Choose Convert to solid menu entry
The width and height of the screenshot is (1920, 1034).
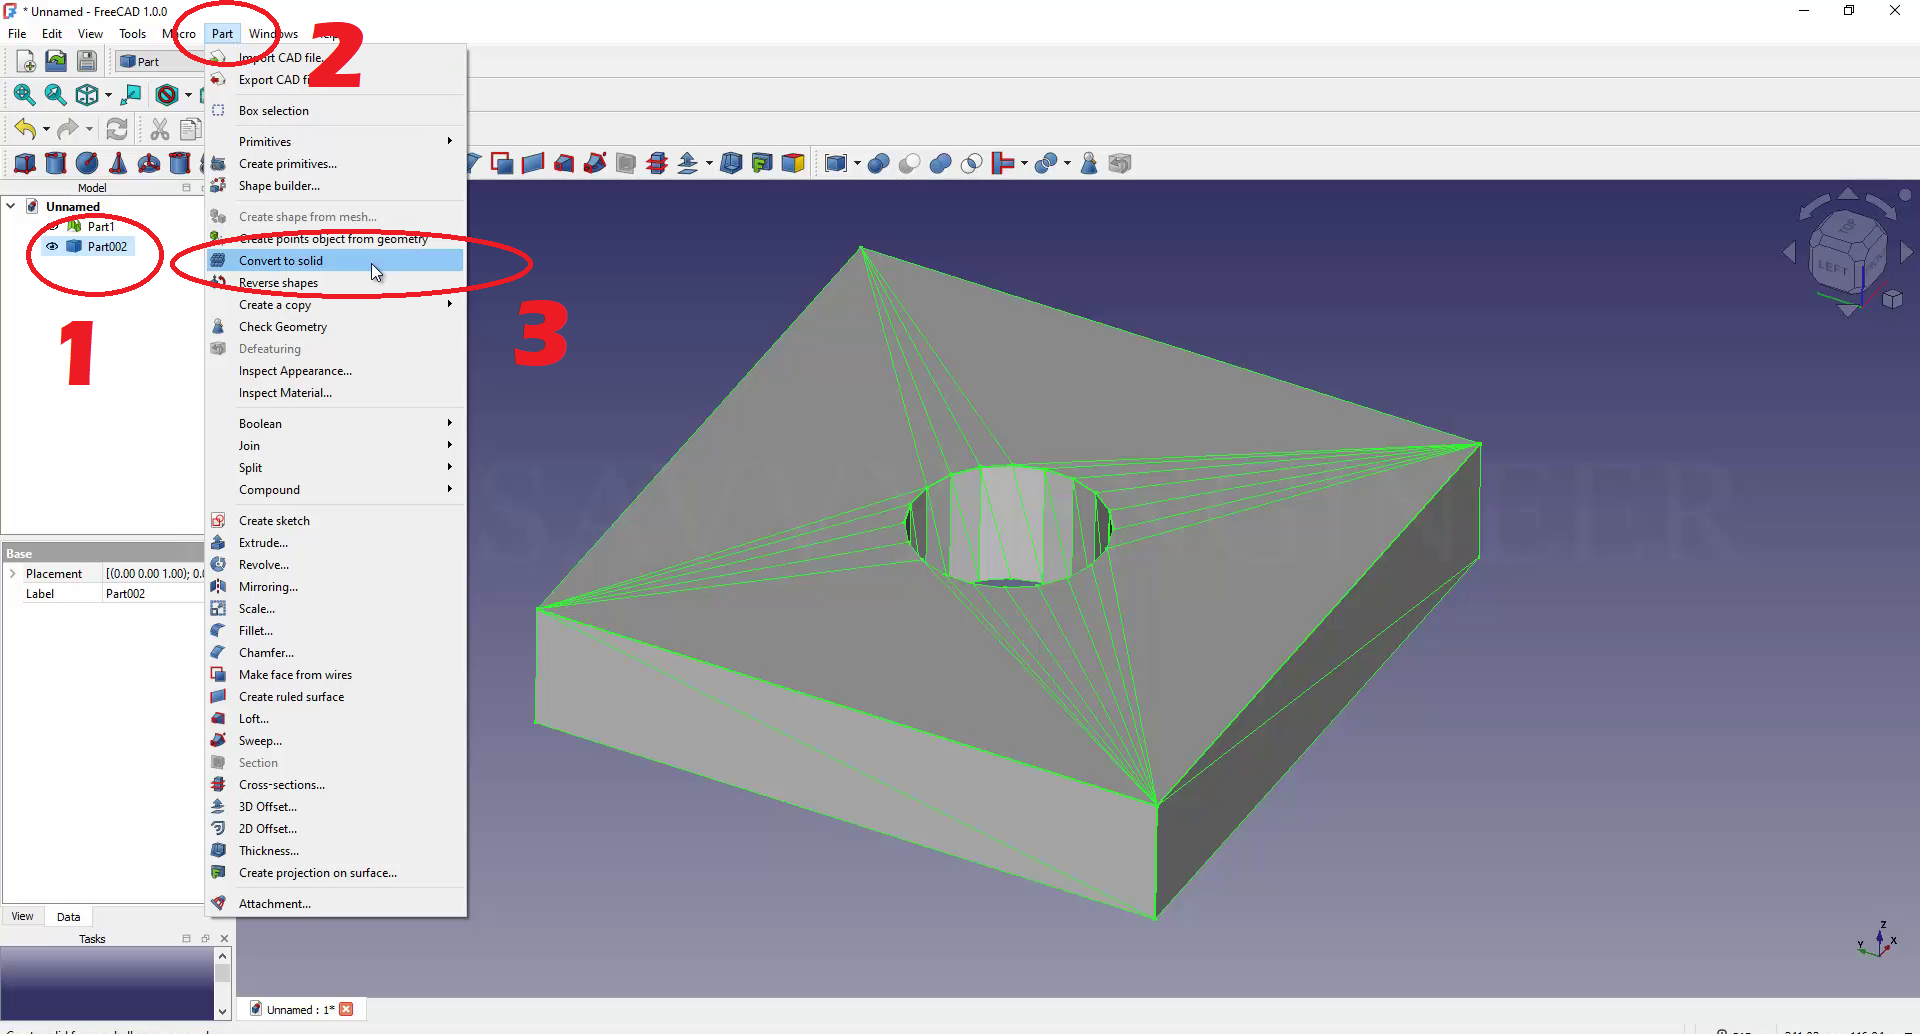click(281, 261)
